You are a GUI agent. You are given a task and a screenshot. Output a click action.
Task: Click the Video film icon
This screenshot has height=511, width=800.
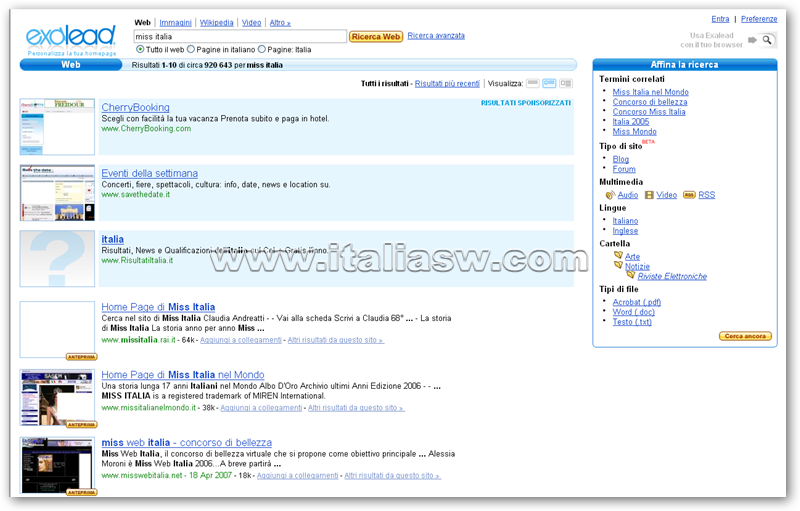(649, 195)
